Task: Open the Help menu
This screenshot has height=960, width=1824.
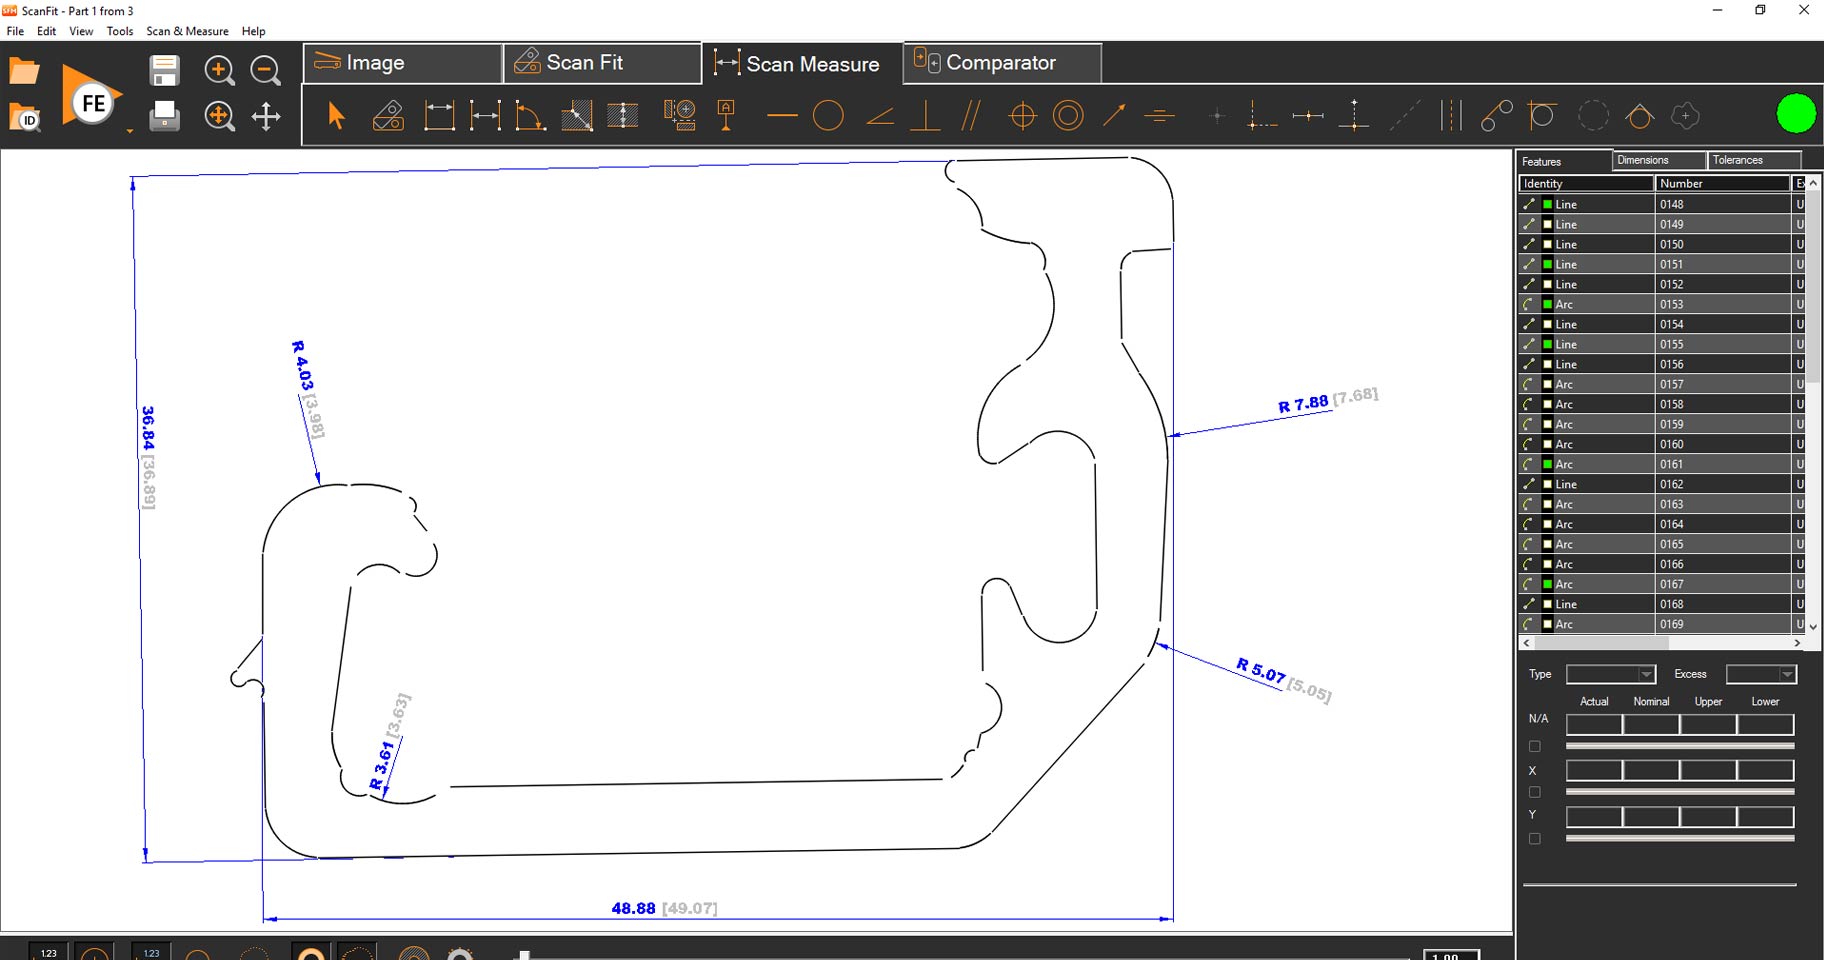Action: coord(254,31)
